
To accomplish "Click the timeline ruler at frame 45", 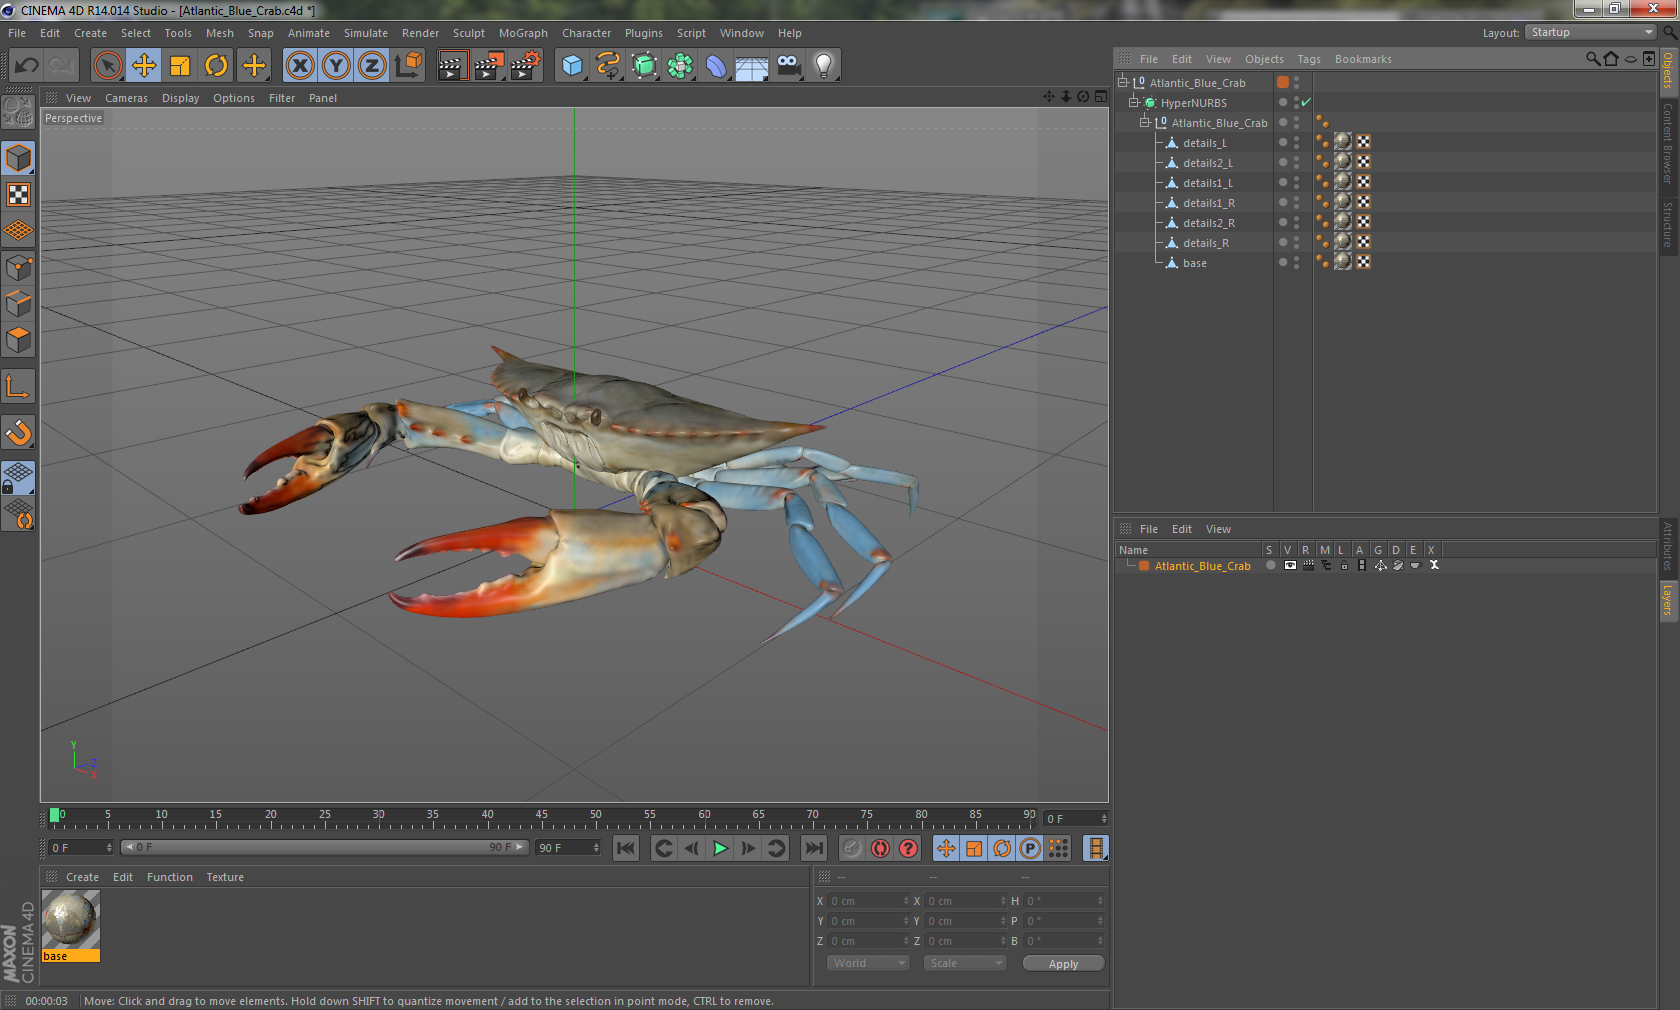I will [541, 816].
